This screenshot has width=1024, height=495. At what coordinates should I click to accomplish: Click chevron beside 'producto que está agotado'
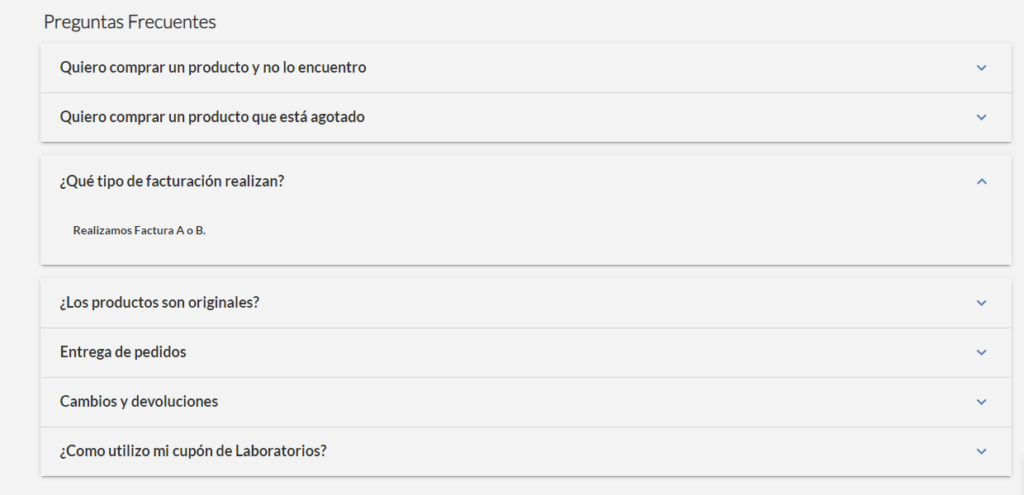coord(981,117)
